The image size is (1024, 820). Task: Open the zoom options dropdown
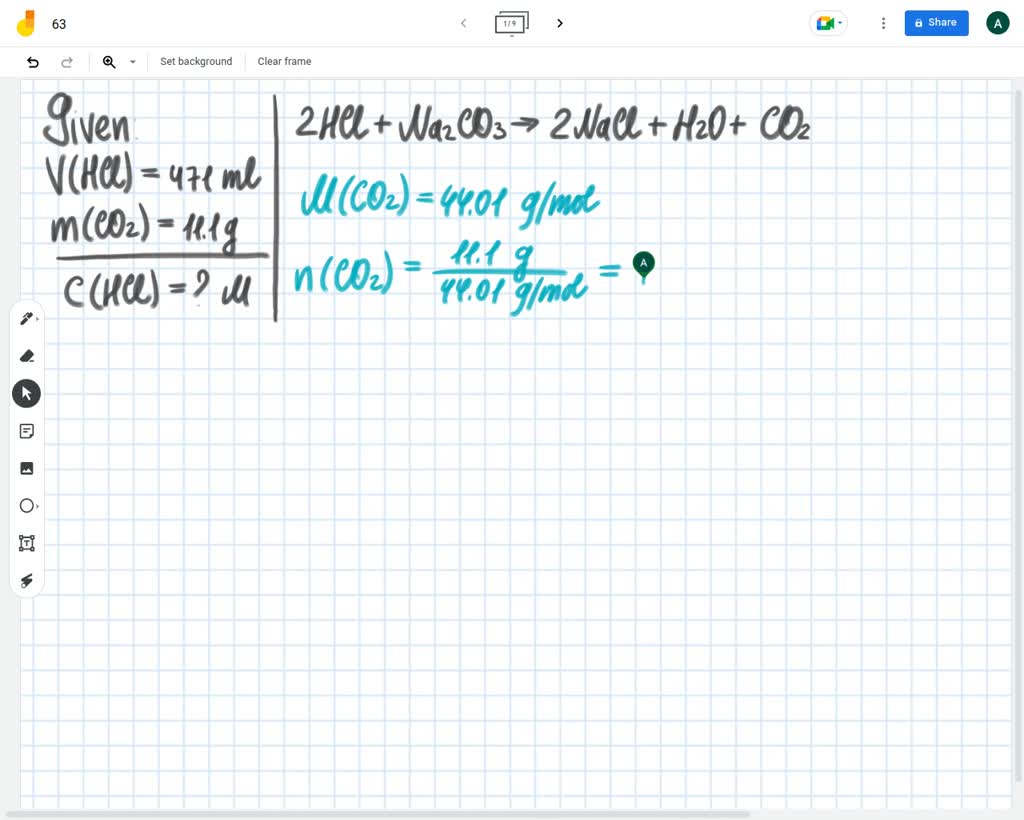[132, 61]
